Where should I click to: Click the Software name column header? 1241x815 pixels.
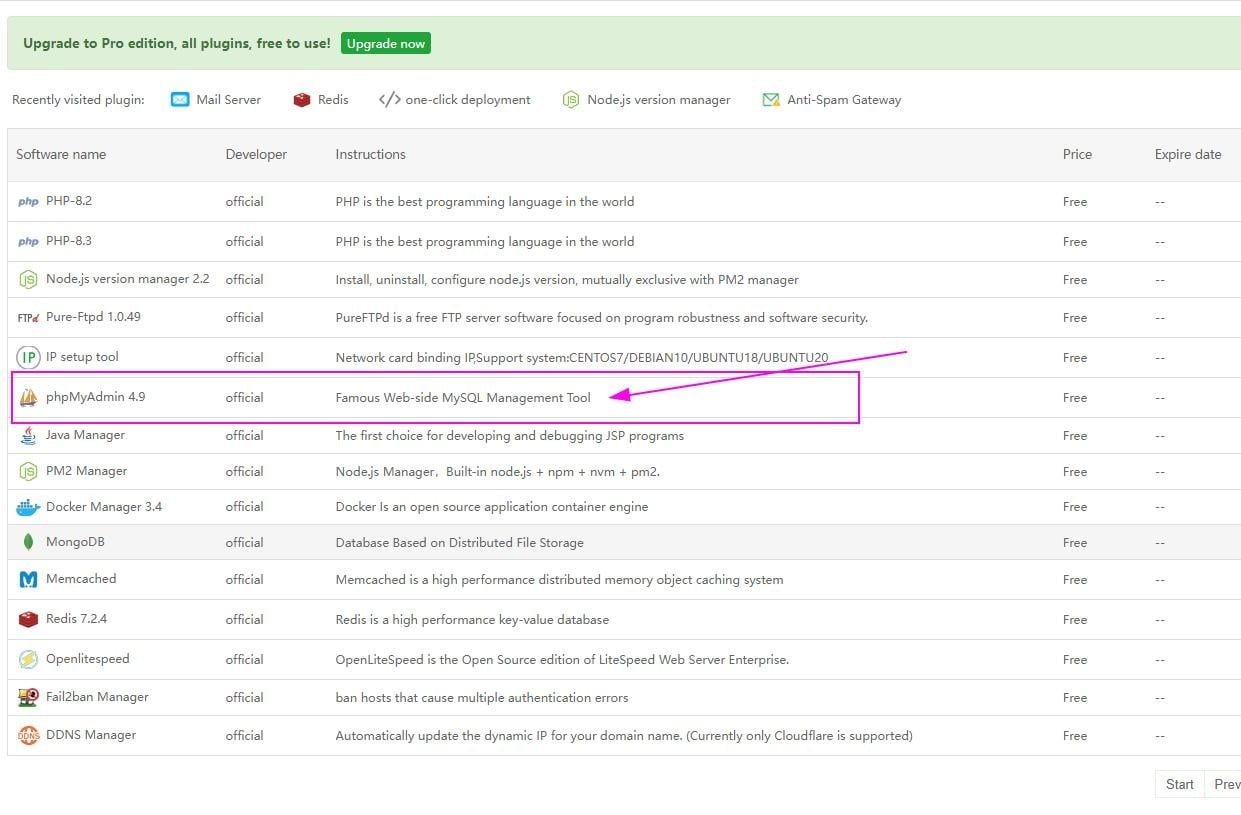click(61, 154)
